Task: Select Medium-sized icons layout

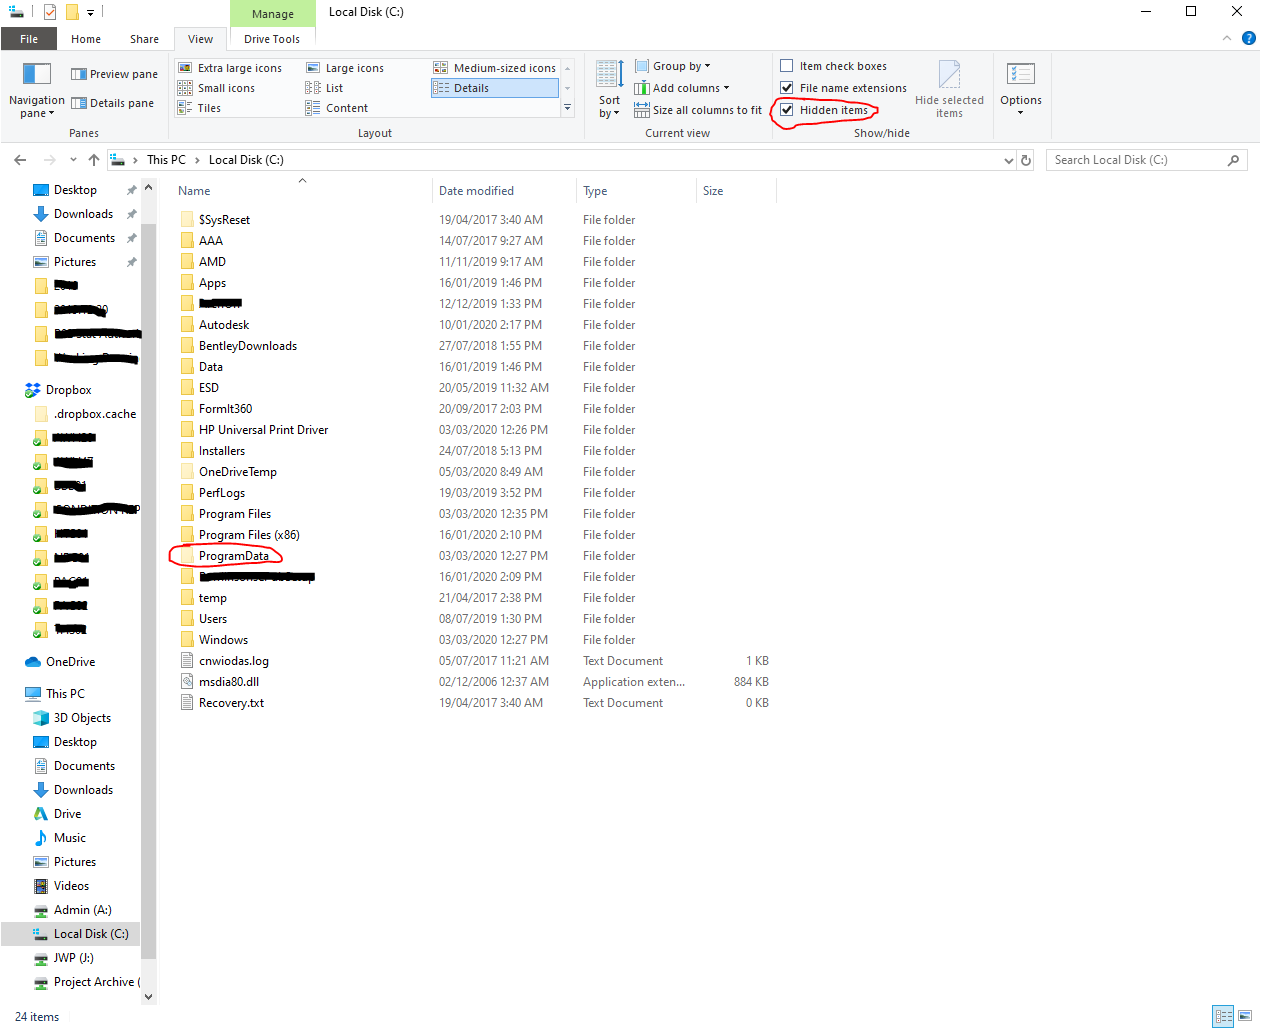Action: click(495, 68)
